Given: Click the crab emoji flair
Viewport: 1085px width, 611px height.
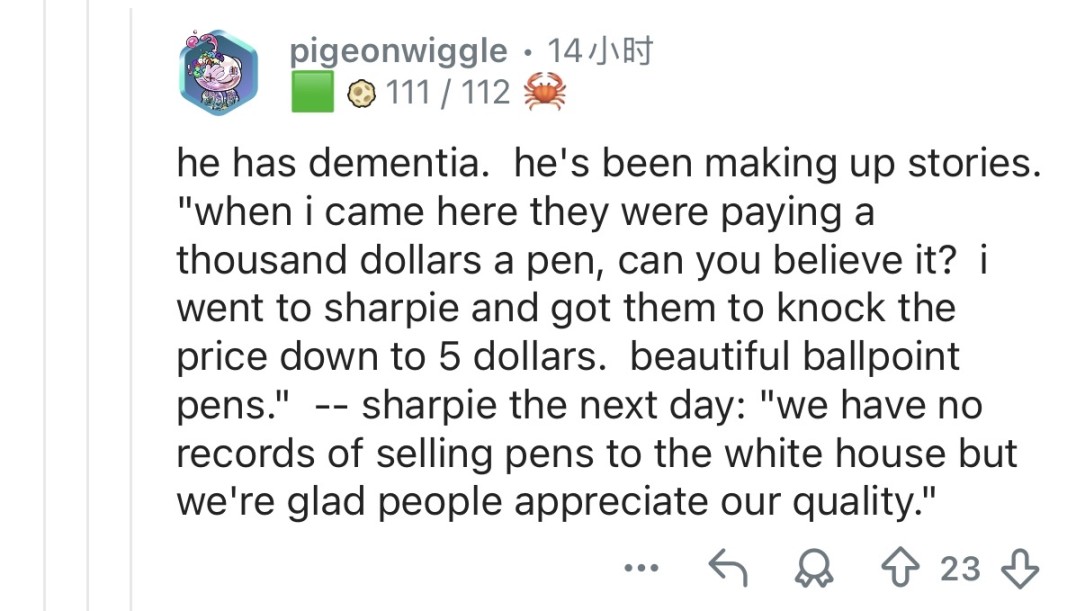Looking at the screenshot, I should click(544, 93).
